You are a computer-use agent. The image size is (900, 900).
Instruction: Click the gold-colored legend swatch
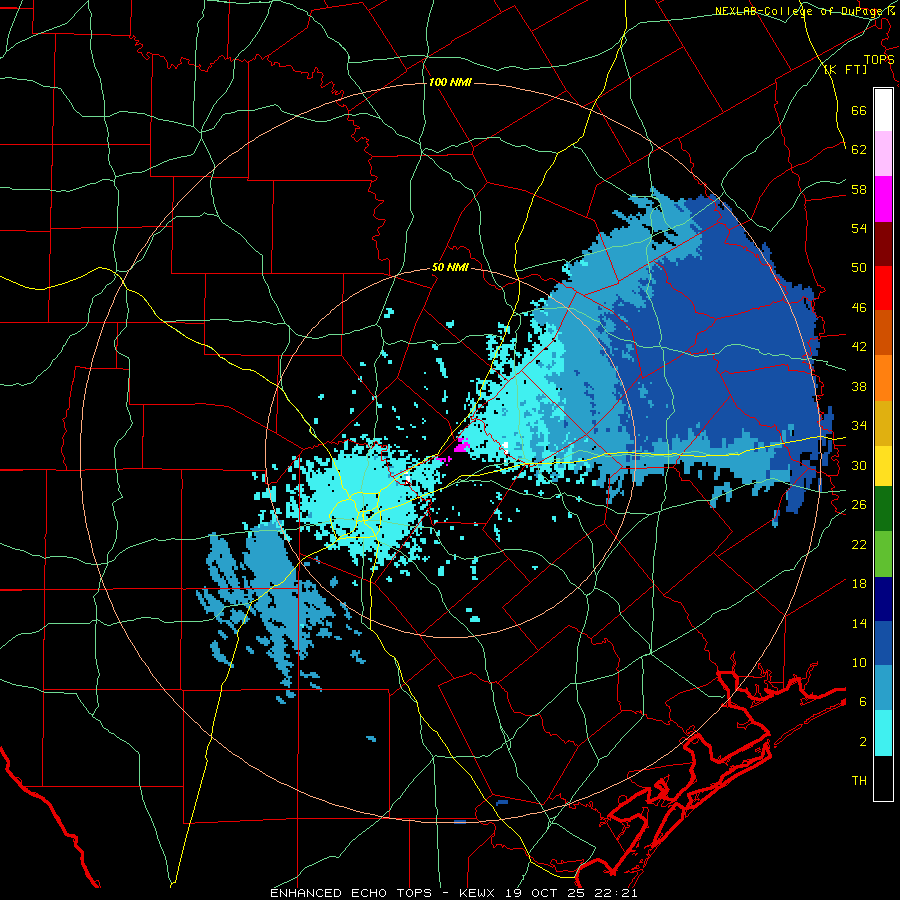click(x=883, y=423)
